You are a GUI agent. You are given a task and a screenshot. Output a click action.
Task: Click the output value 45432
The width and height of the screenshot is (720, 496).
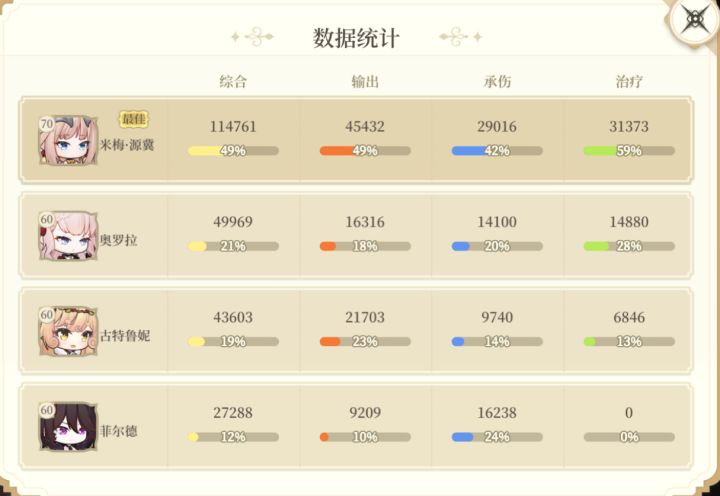(365, 126)
